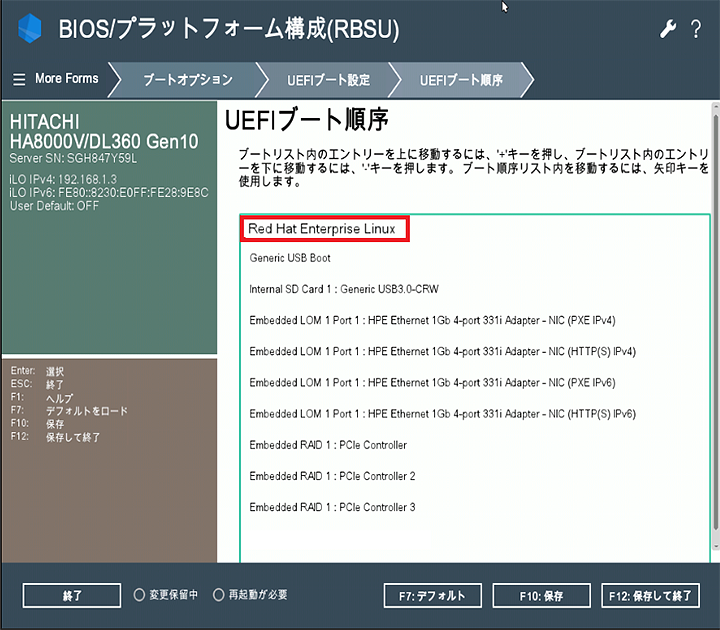Image resolution: width=720 pixels, height=630 pixels.
Task: Select Generic USB Boot entry
Action: tap(290, 258)
